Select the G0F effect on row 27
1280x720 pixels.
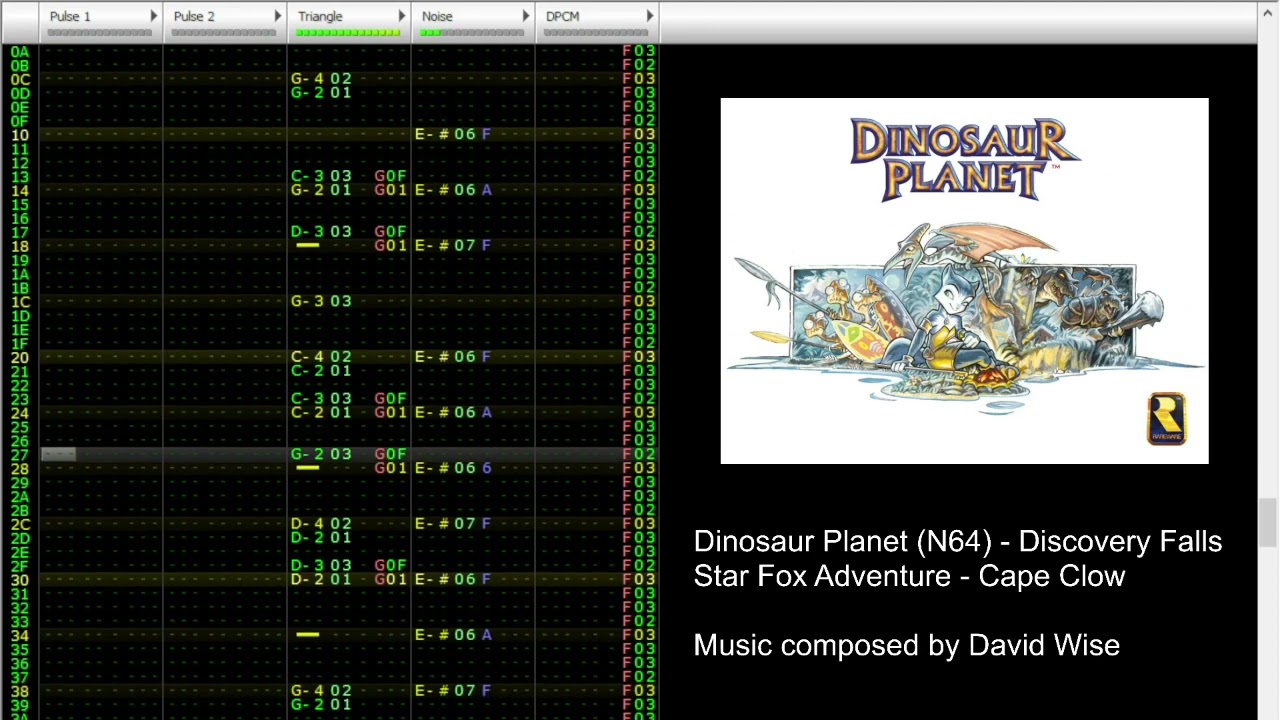(390, 454)
